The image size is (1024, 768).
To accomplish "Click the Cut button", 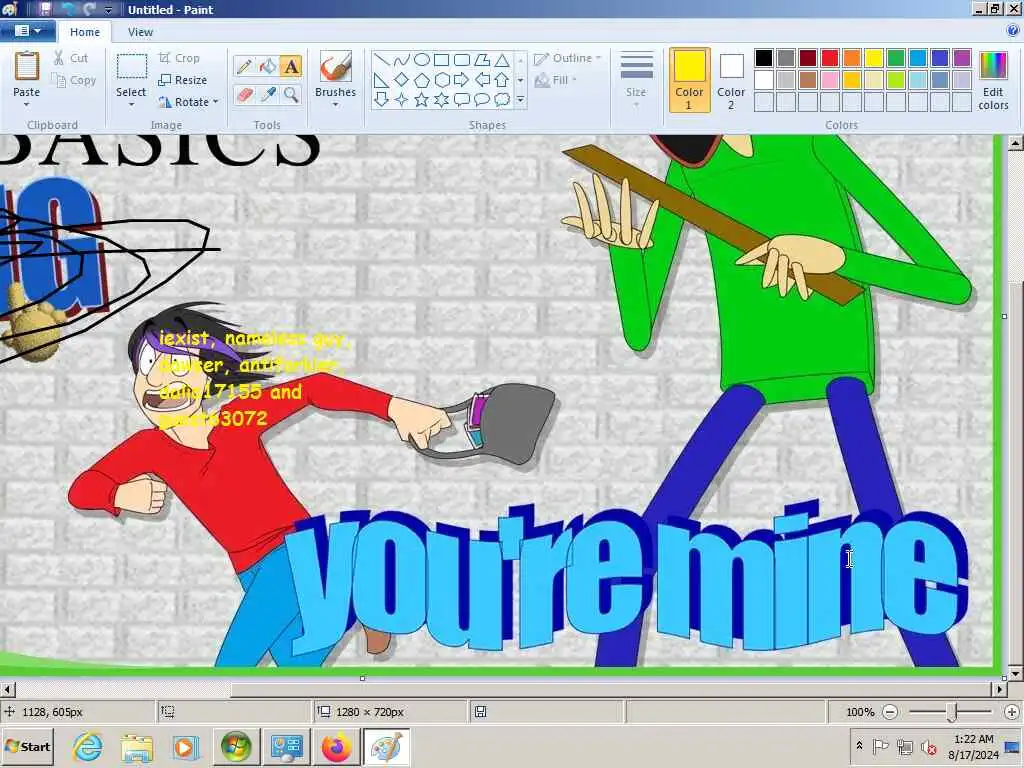I will [x=71, y=58].
